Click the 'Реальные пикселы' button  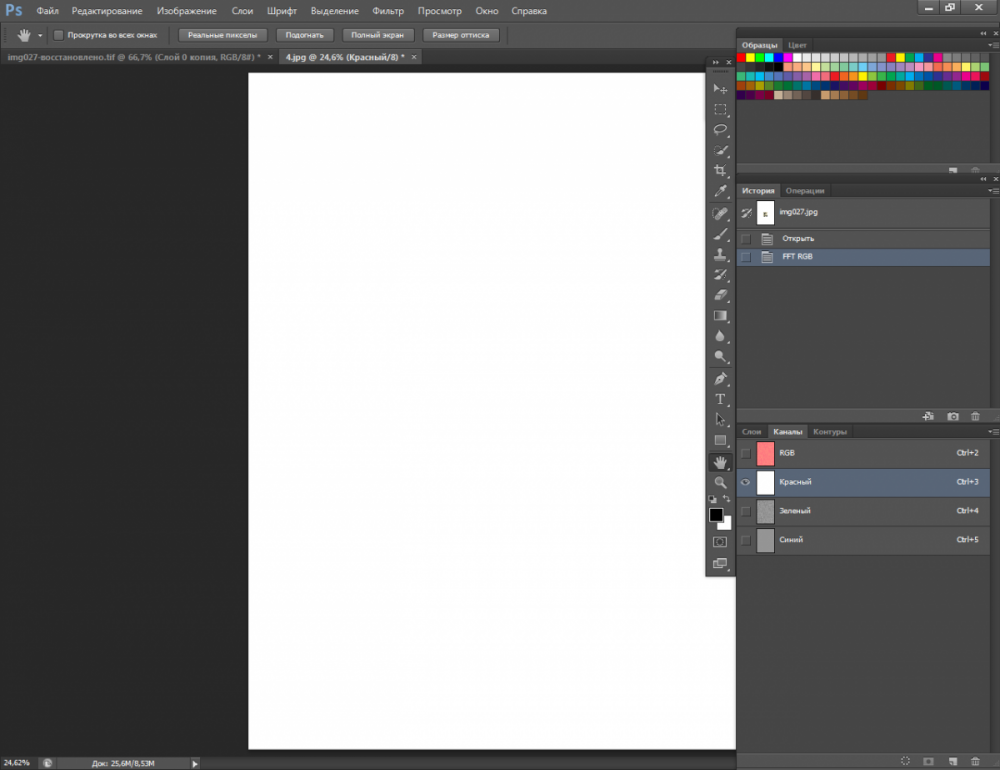[223, 35]
